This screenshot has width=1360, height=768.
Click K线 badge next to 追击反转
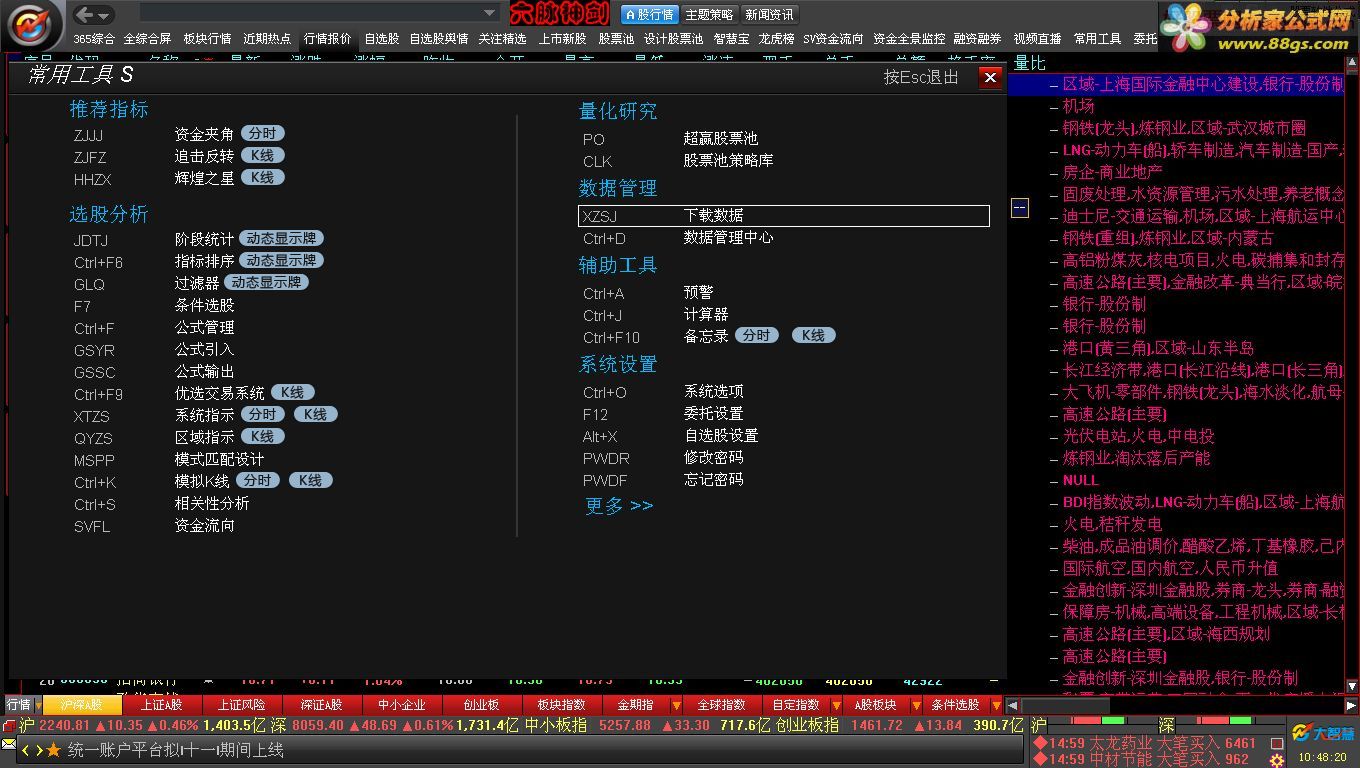coord(262,155)
